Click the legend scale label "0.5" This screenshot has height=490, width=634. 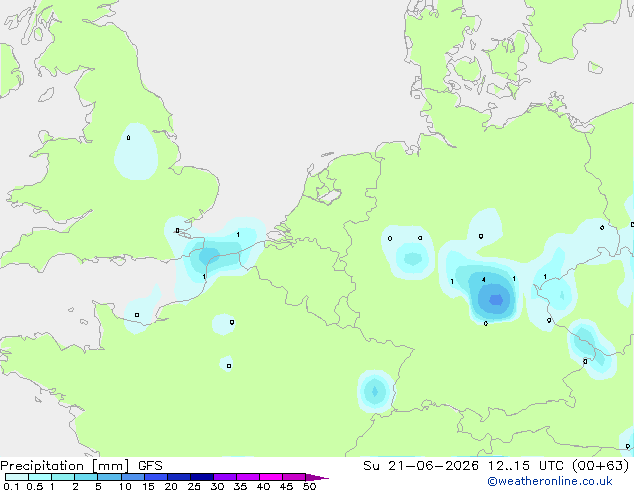pyautogui.click(x=34, y=486)
